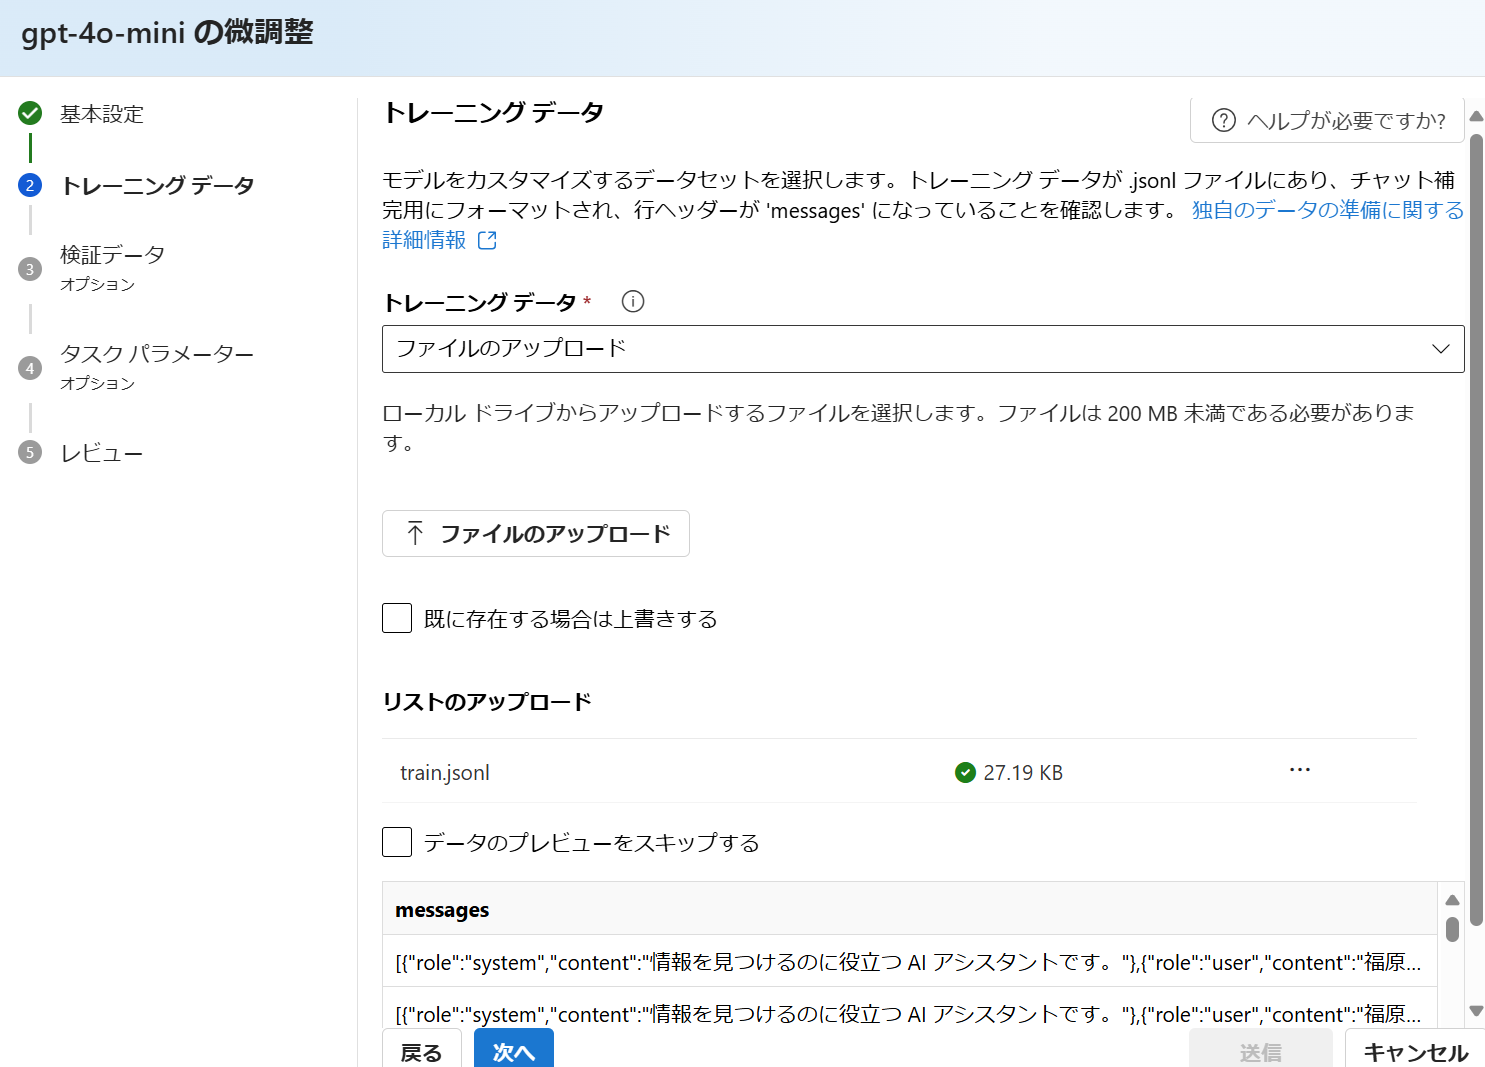Click the question mark help icon
Screen dimensions: 1485x1067
(1223, 121)
